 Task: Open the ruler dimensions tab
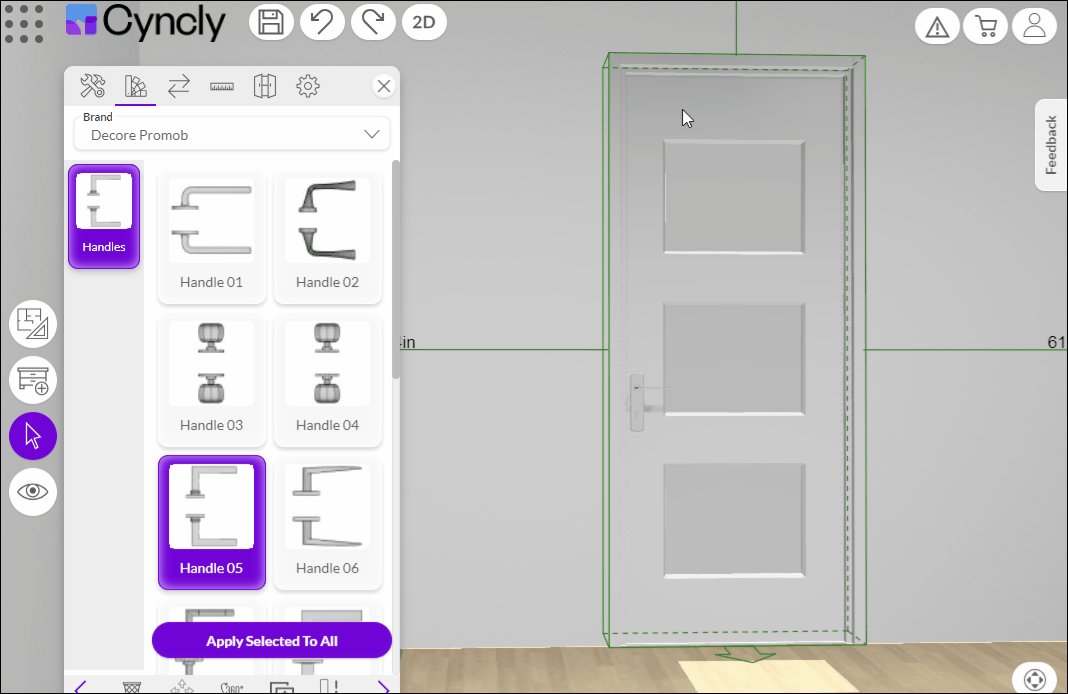click(x=222, y=86)
